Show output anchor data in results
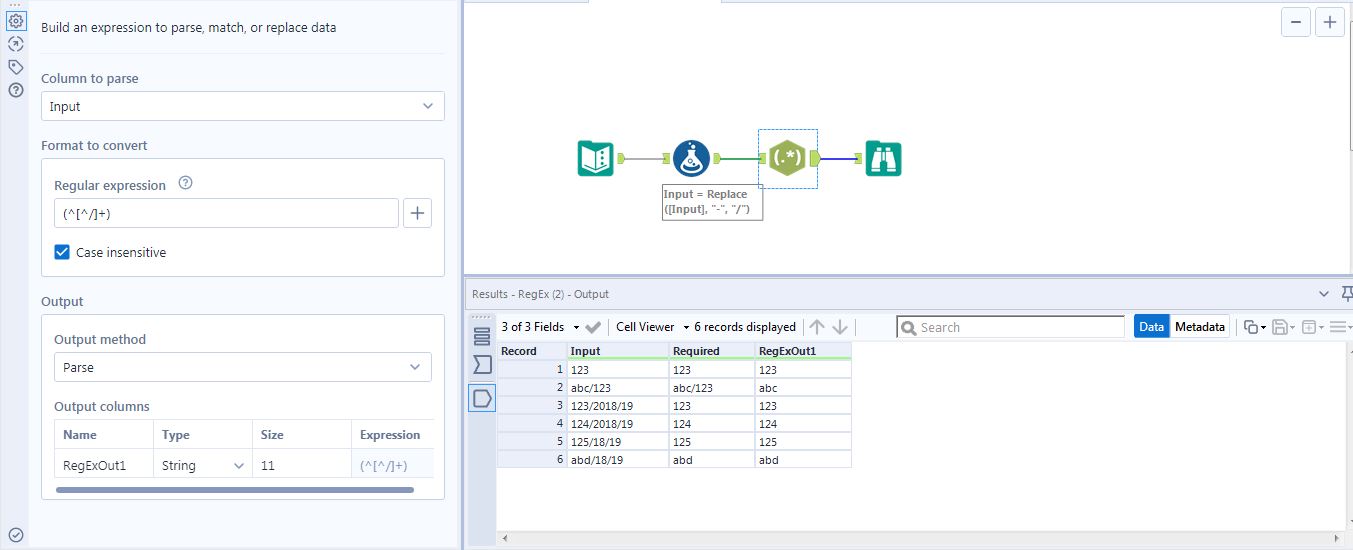The image size is (1353, 550). pos(482,399)
